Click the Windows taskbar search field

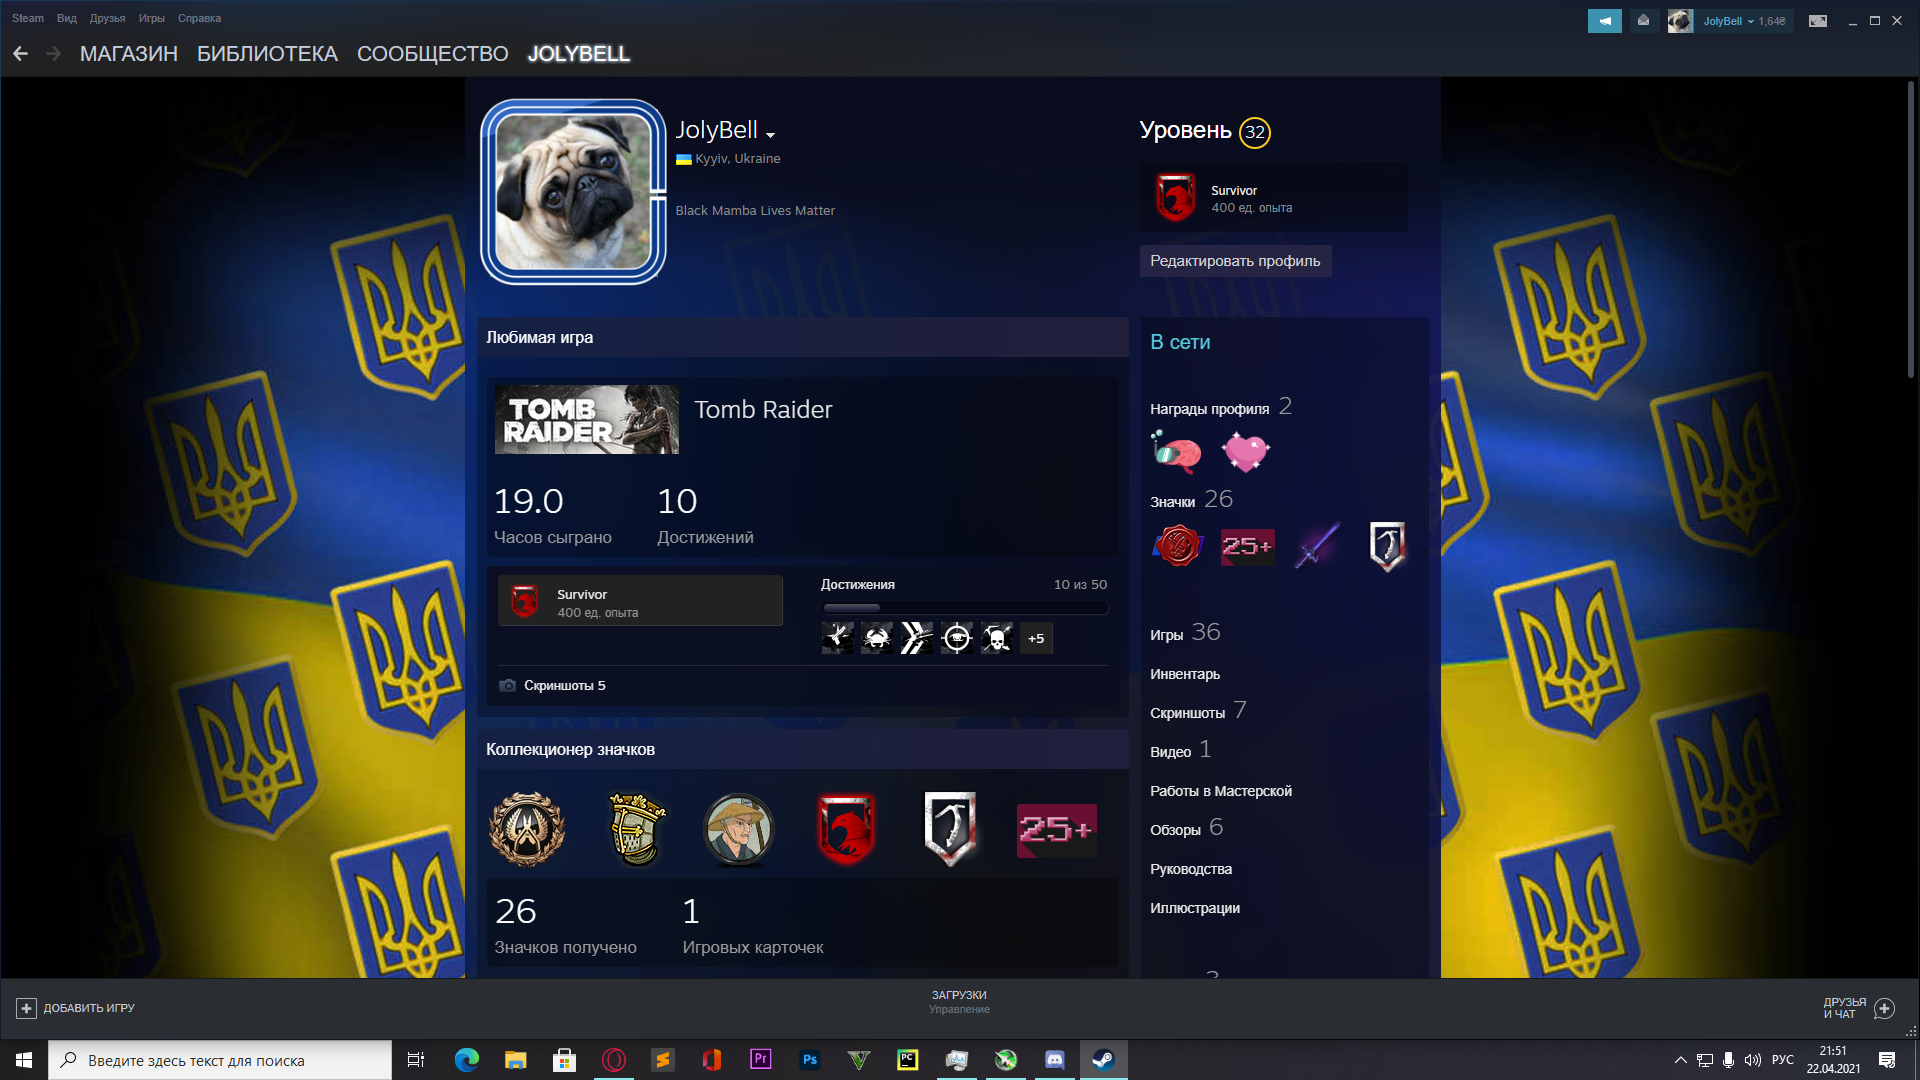pos(220,1060)
